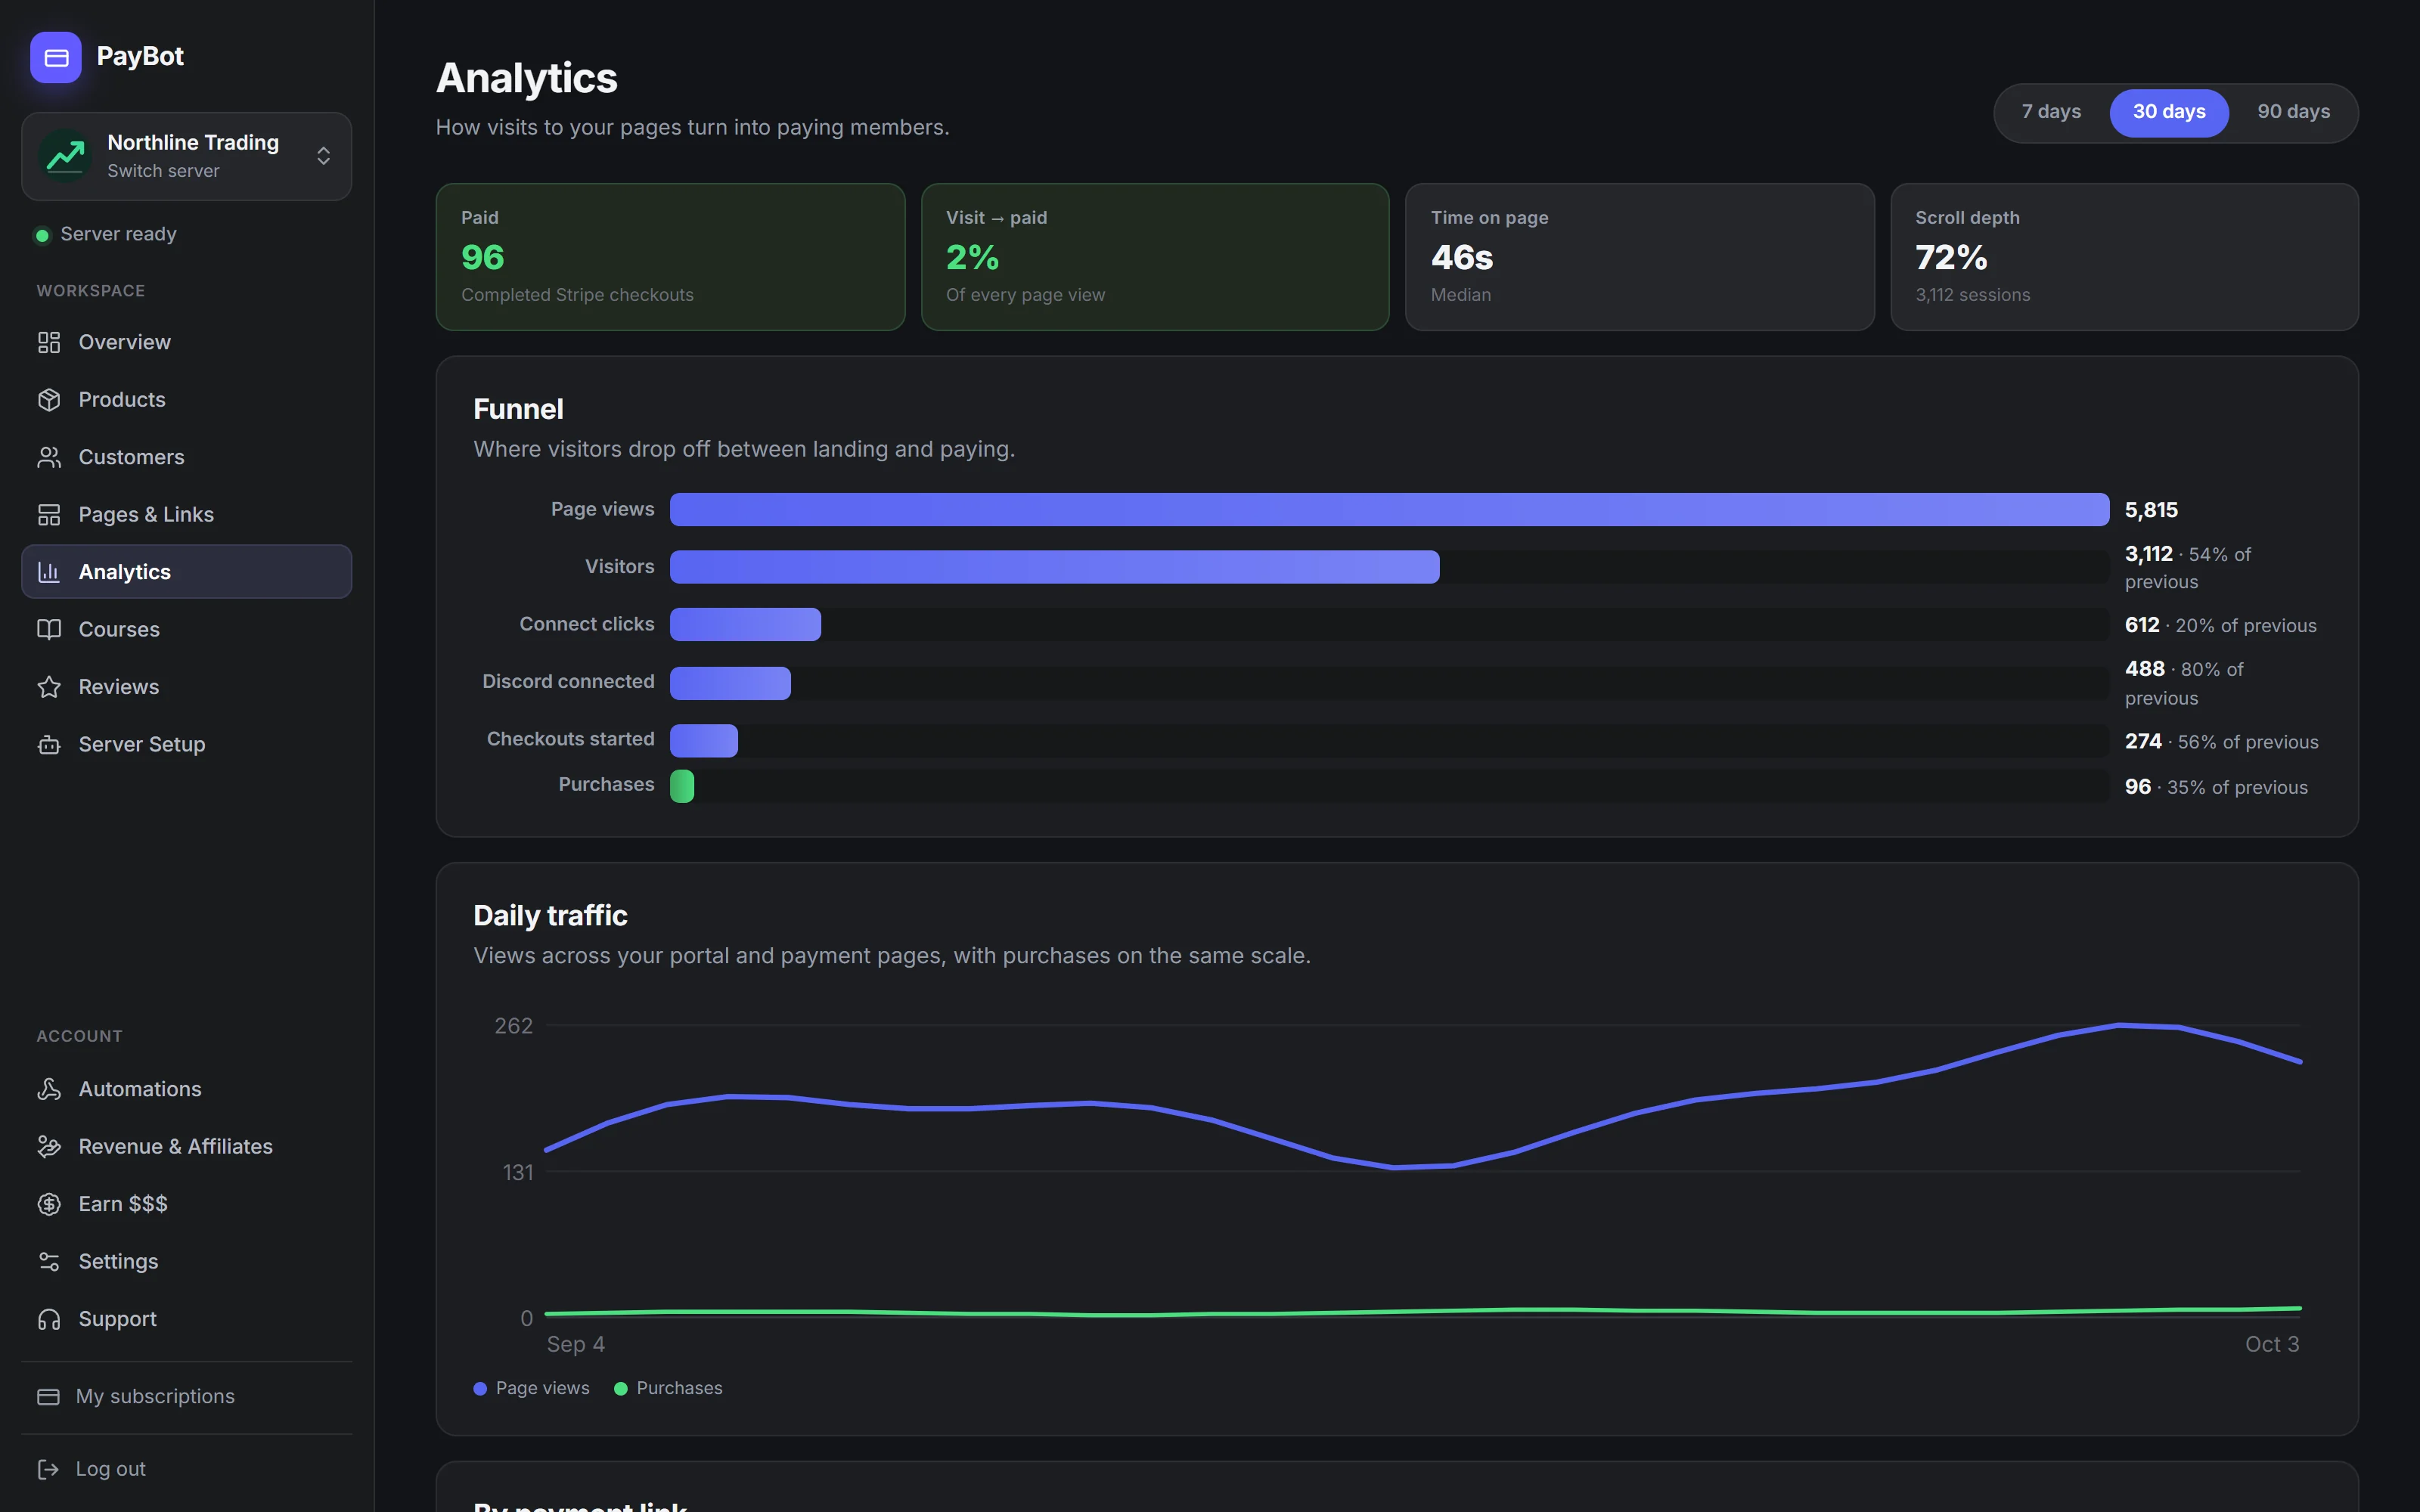Click the Reviews star icon
The image size is (2420, 1512).
pyautogui.click(x=49, y=687)
